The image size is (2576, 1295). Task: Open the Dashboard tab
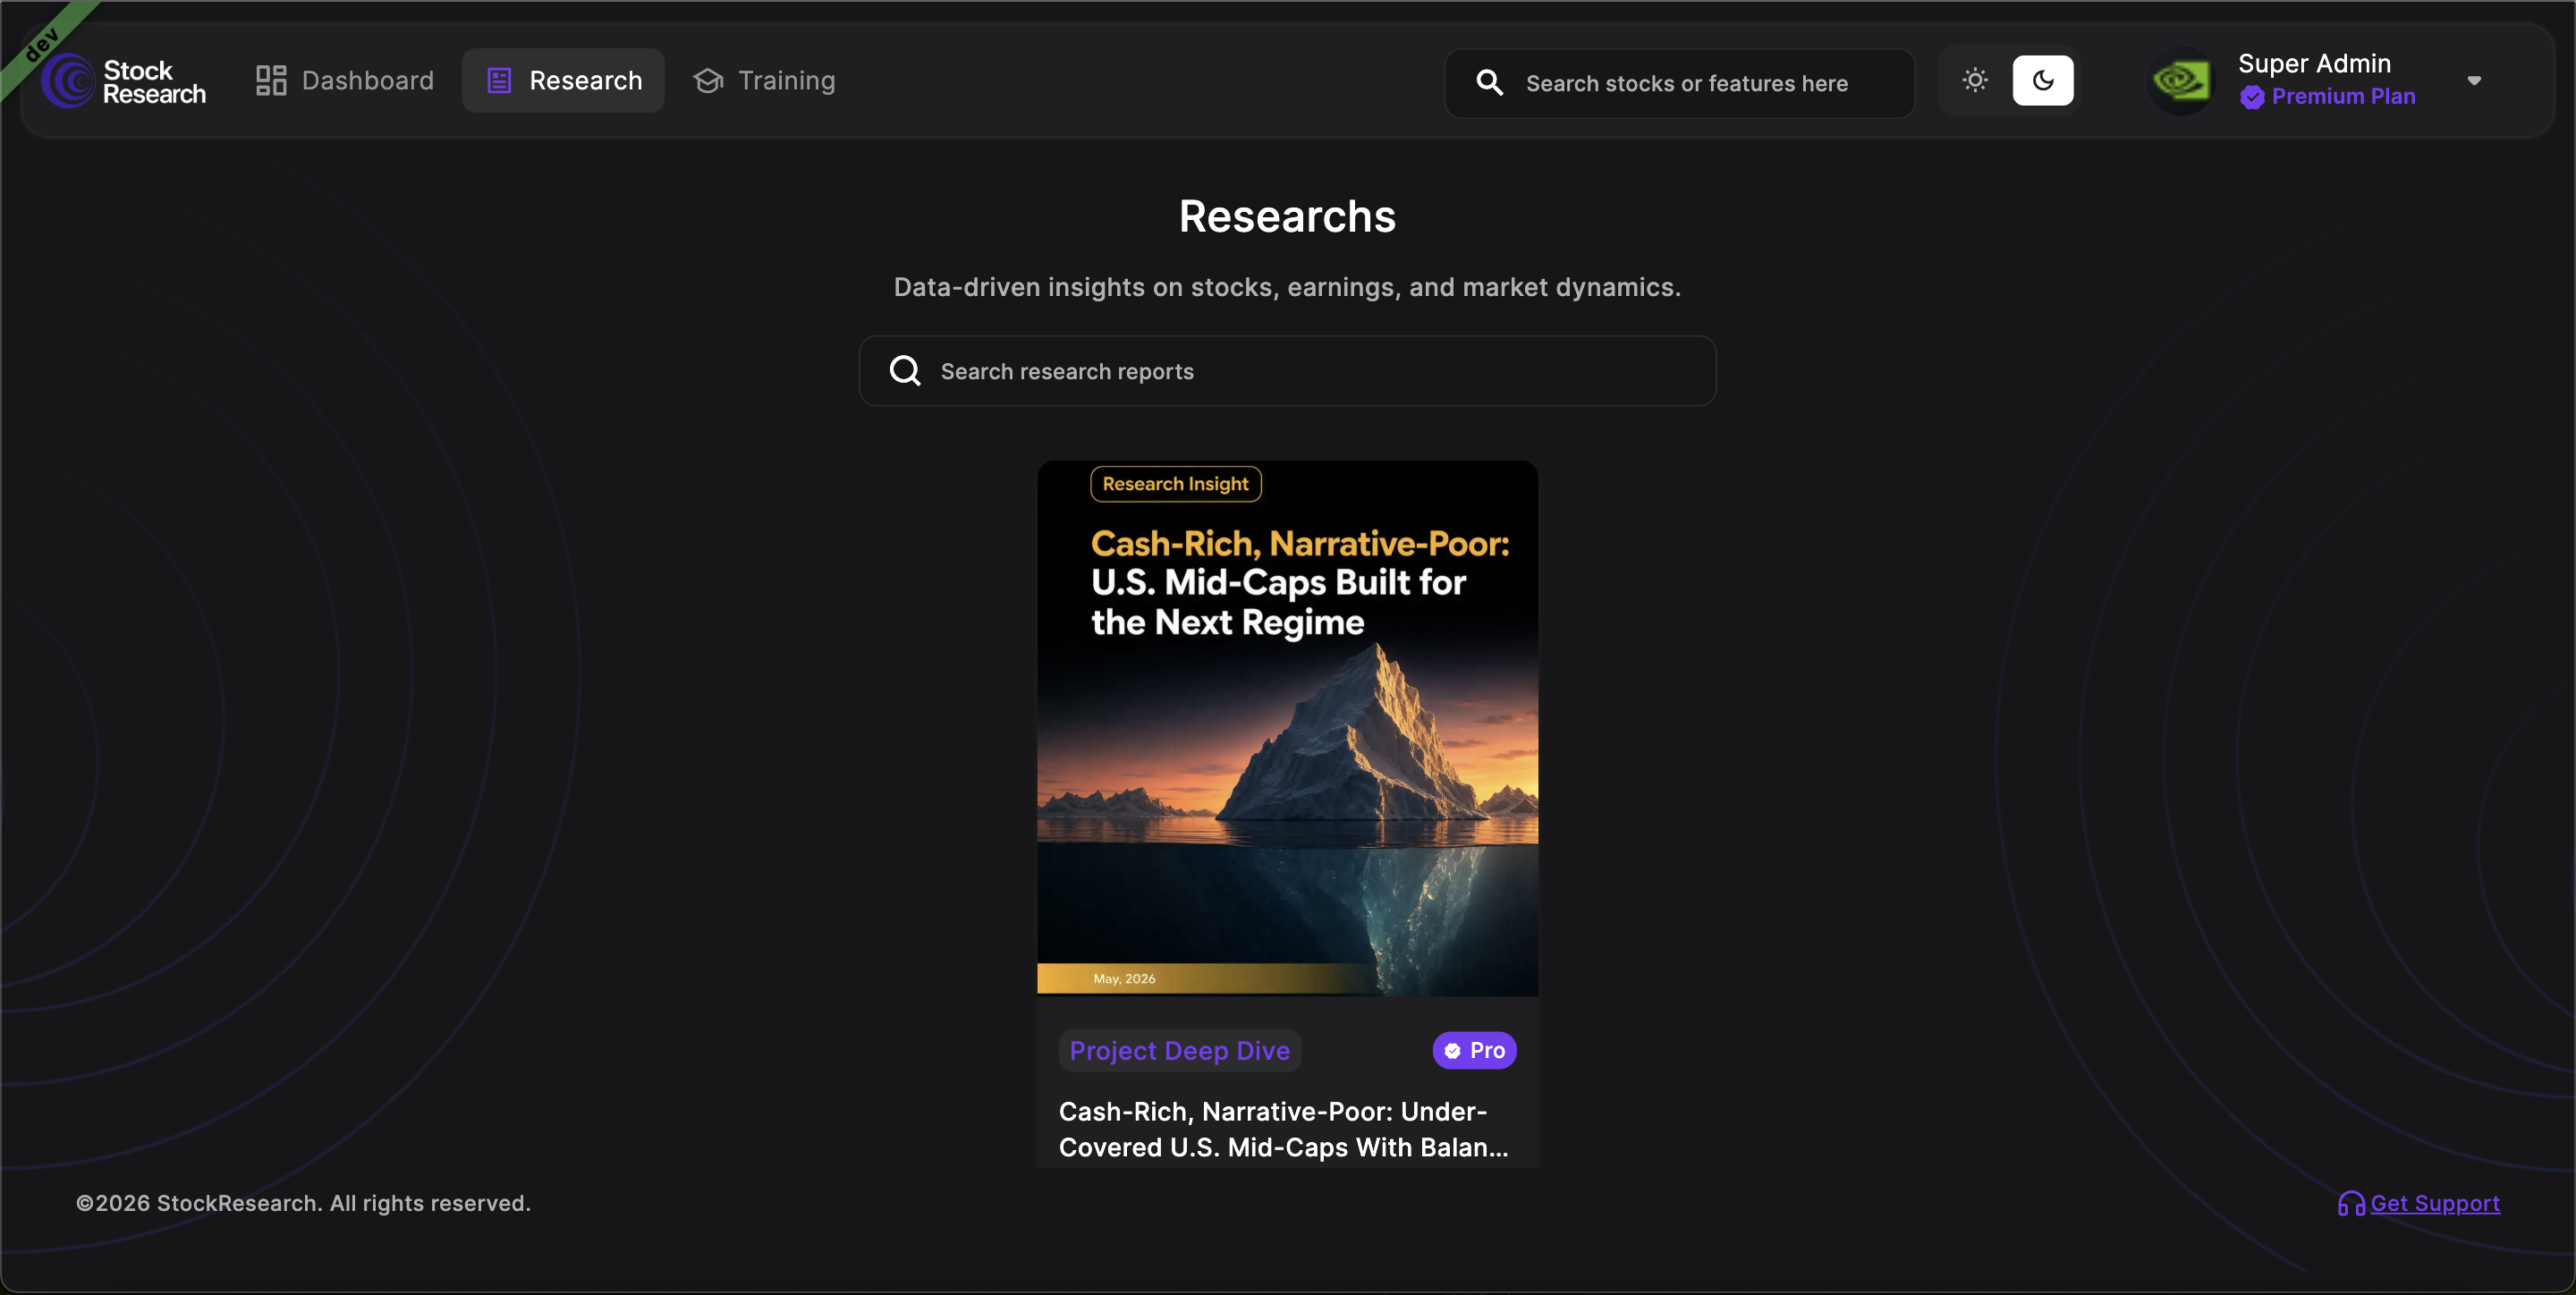point(344,80)
